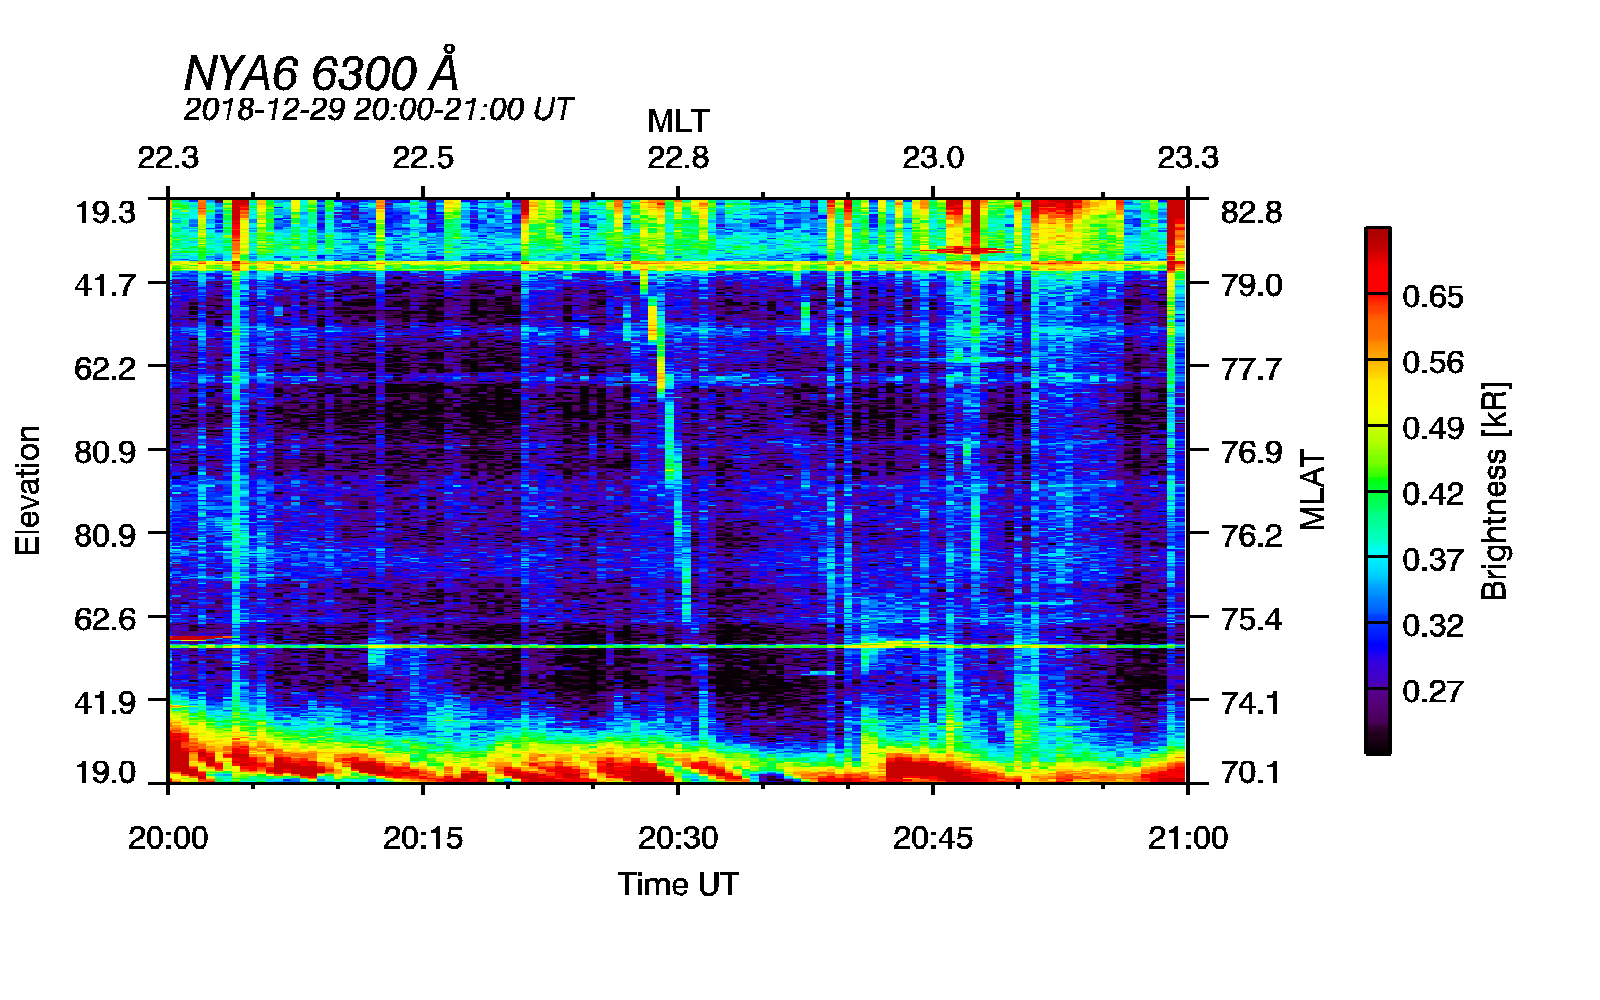
Task: Click the elevation tick '41.9'
Action: click(105, 702)
